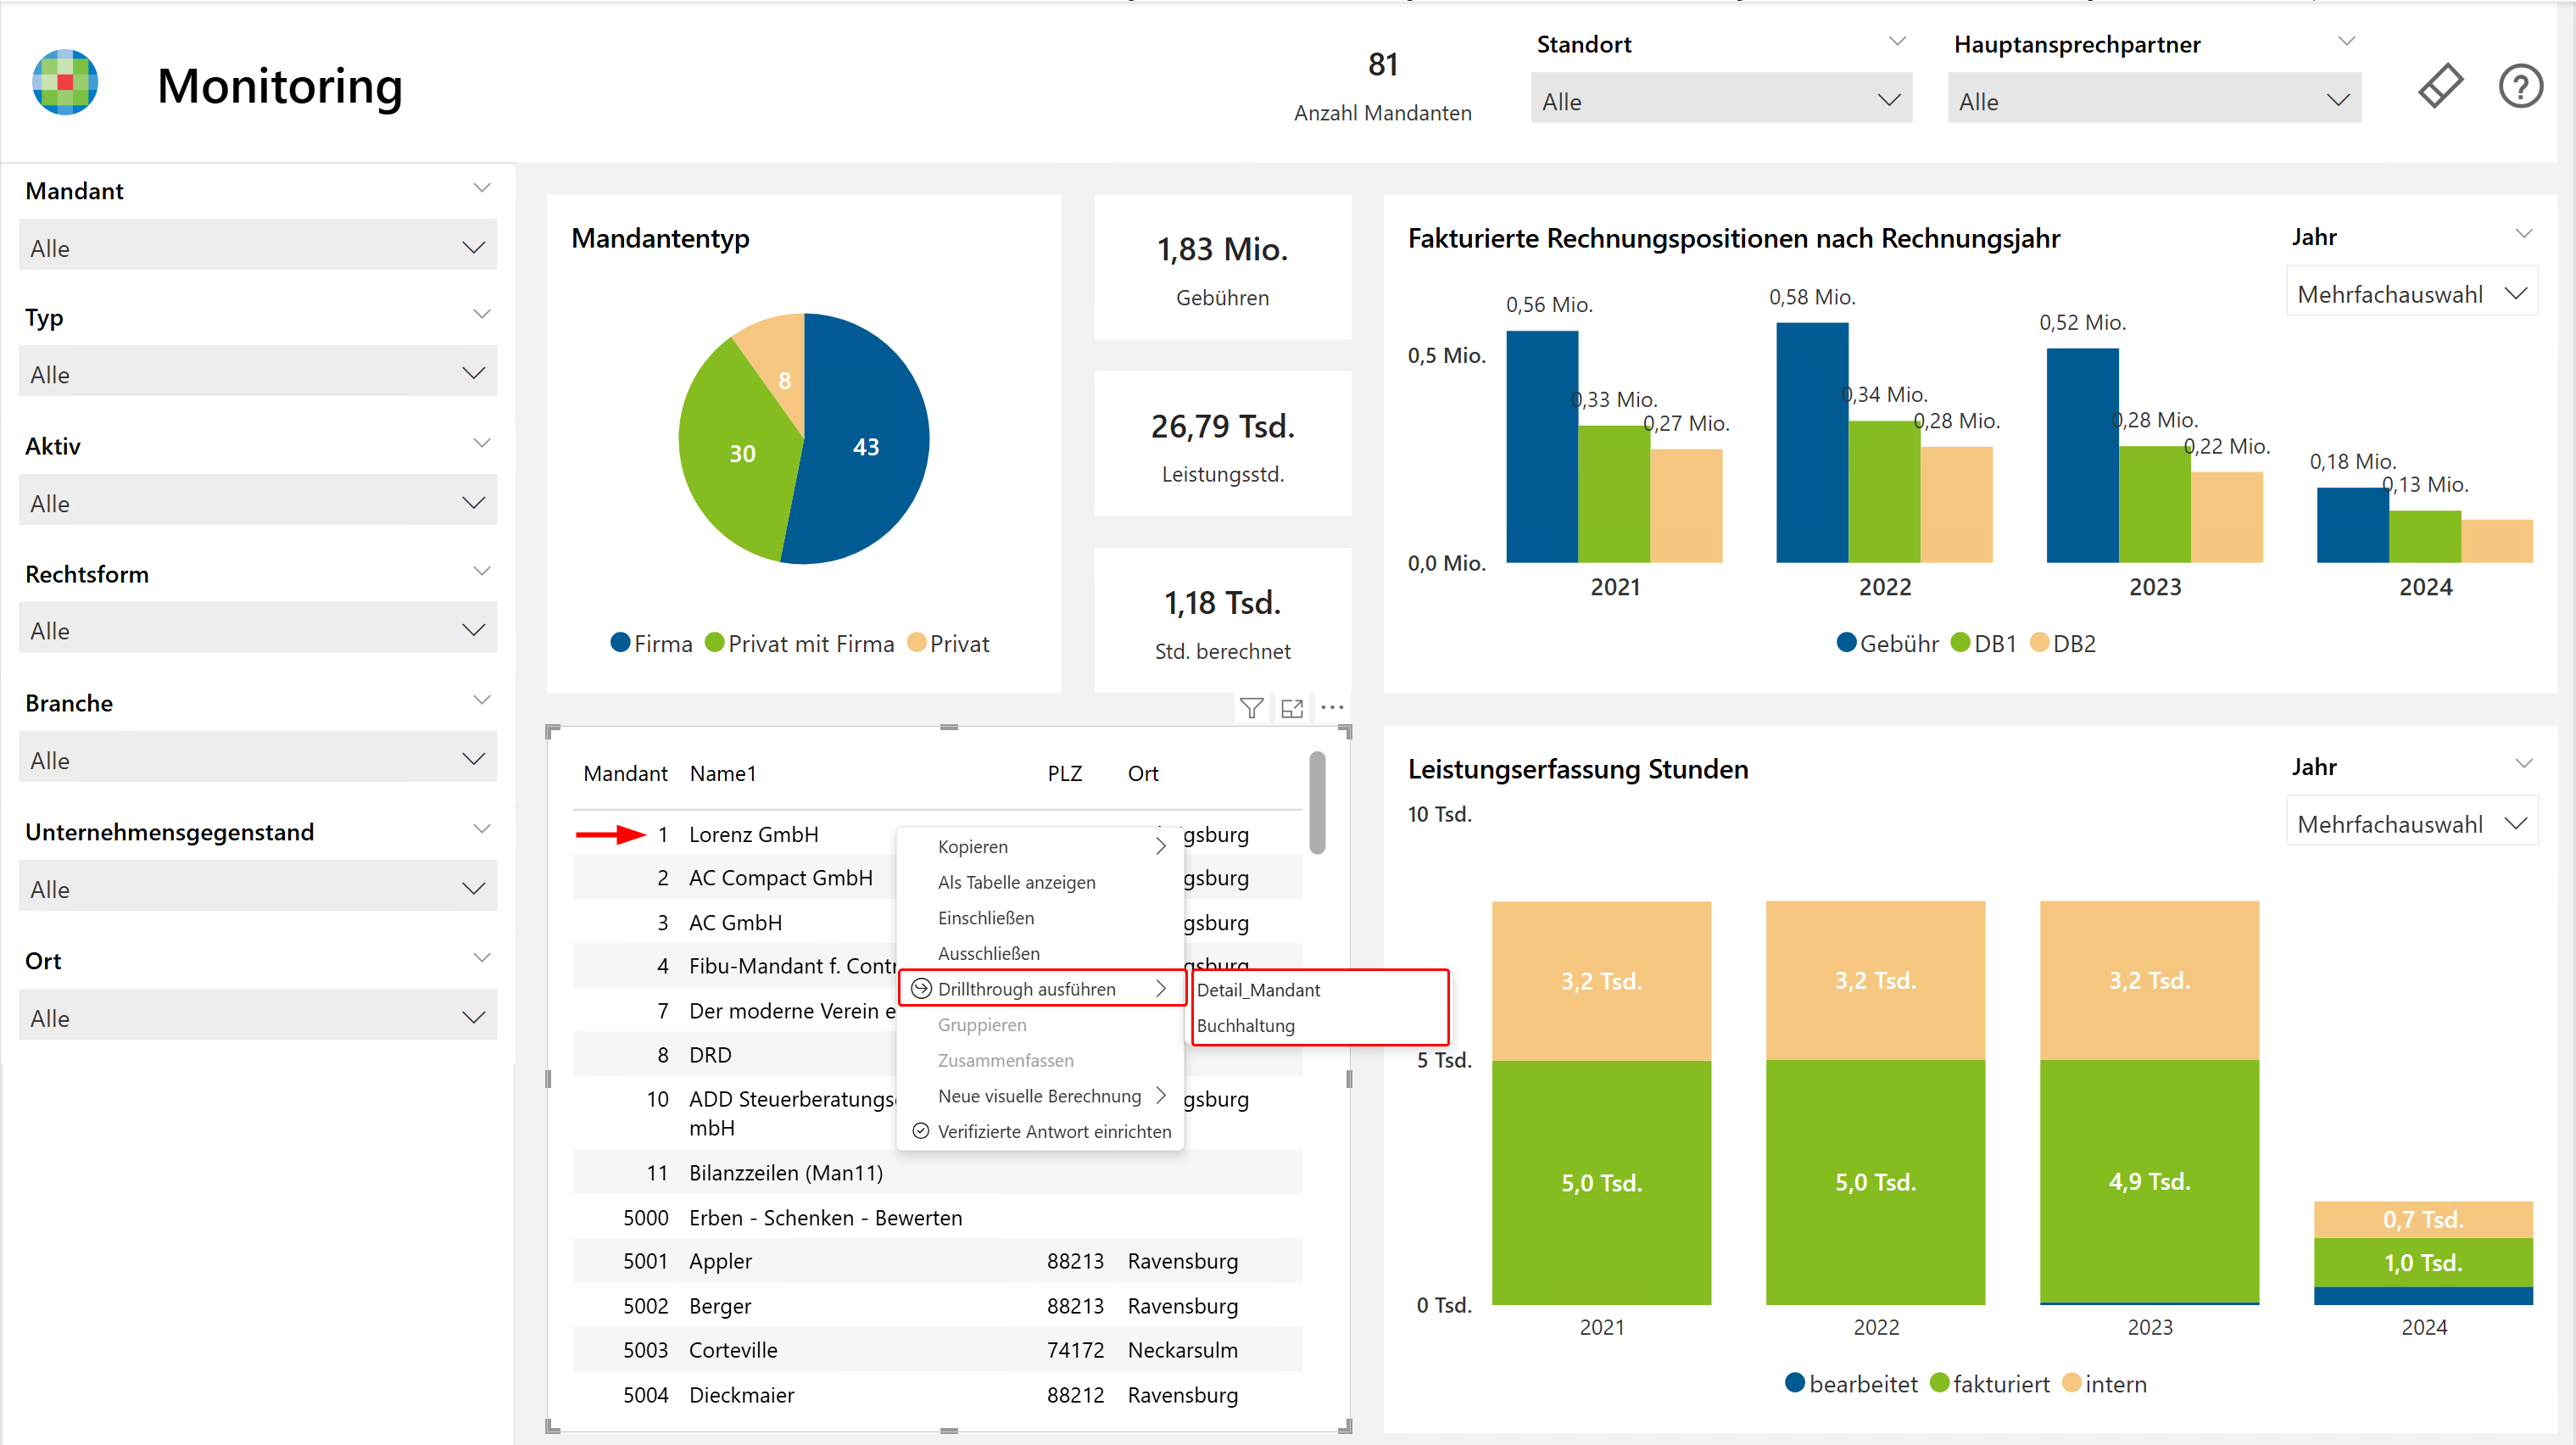
Task: Choose Einschließen in context menu
Action: point(1040,918)
